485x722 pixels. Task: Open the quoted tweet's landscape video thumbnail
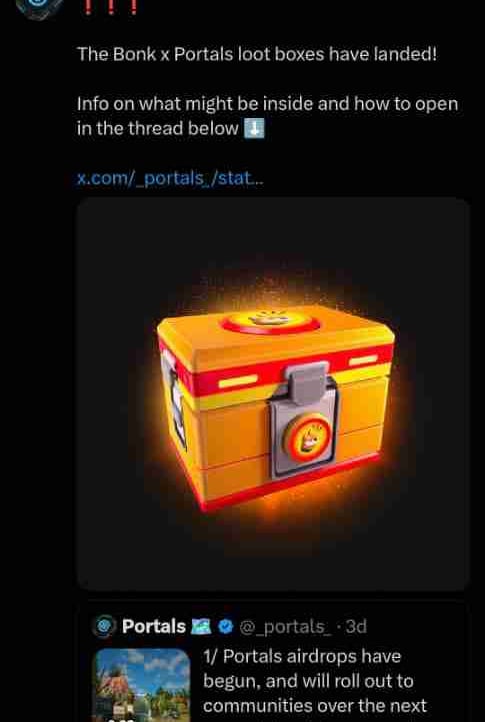point(143,685)
